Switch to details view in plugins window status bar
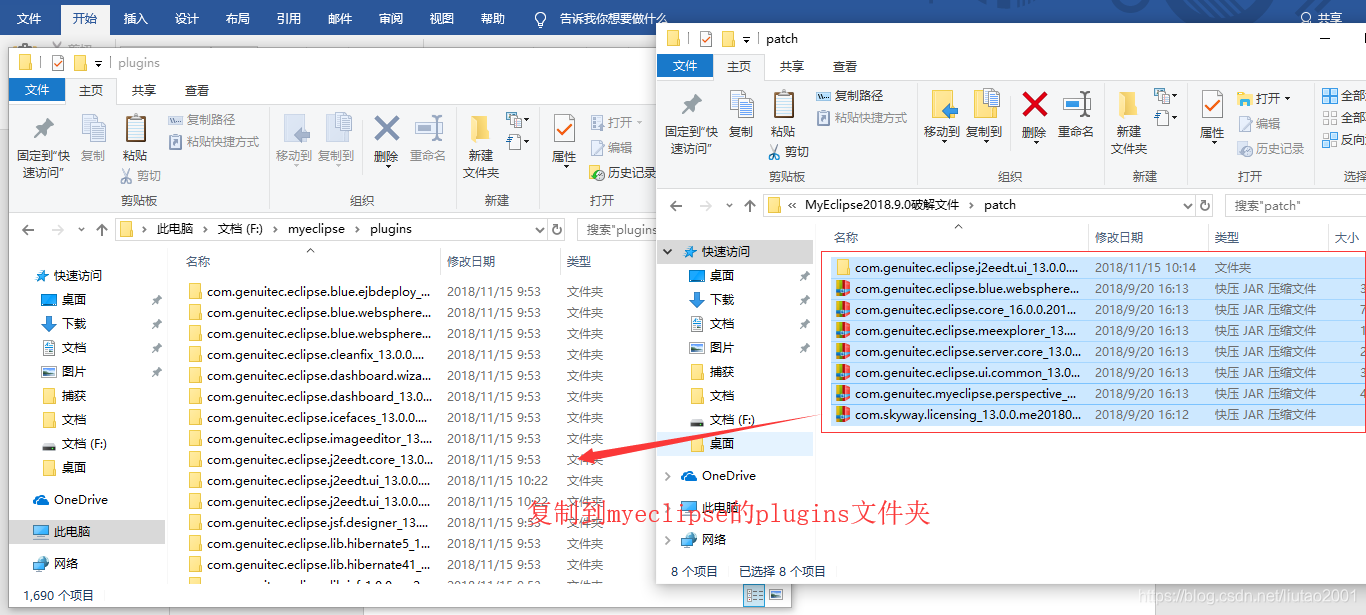The height and width of the screenshot is (615, 1366). pos(755,595)
